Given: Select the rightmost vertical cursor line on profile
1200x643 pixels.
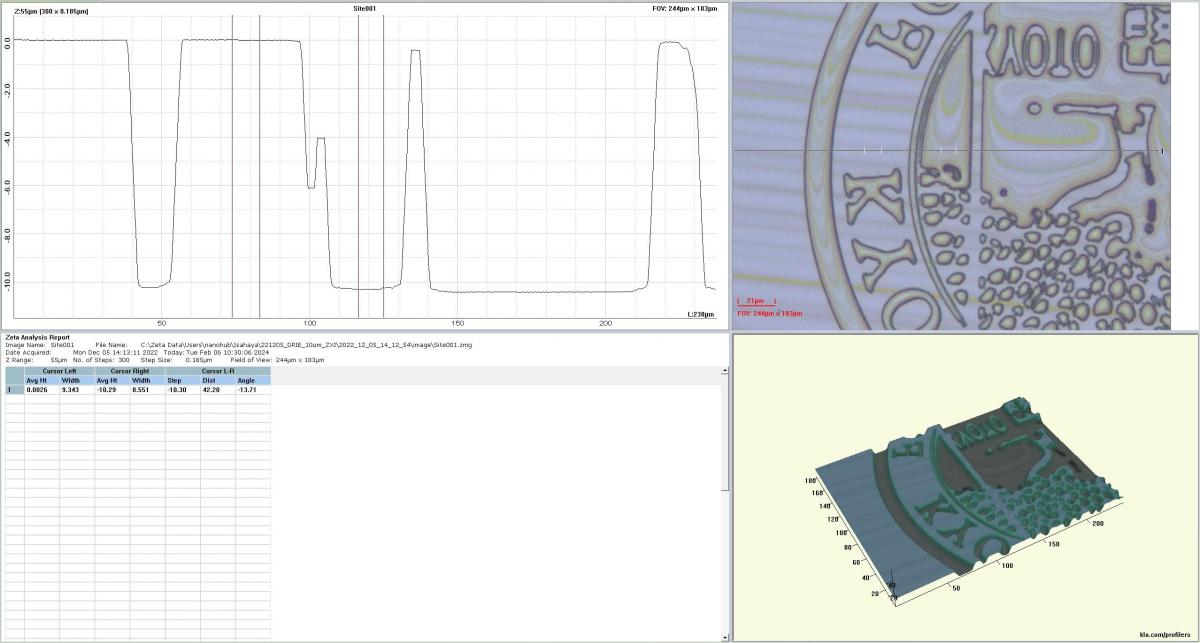Looking at the screenshot, I should [x=383, y=167].
